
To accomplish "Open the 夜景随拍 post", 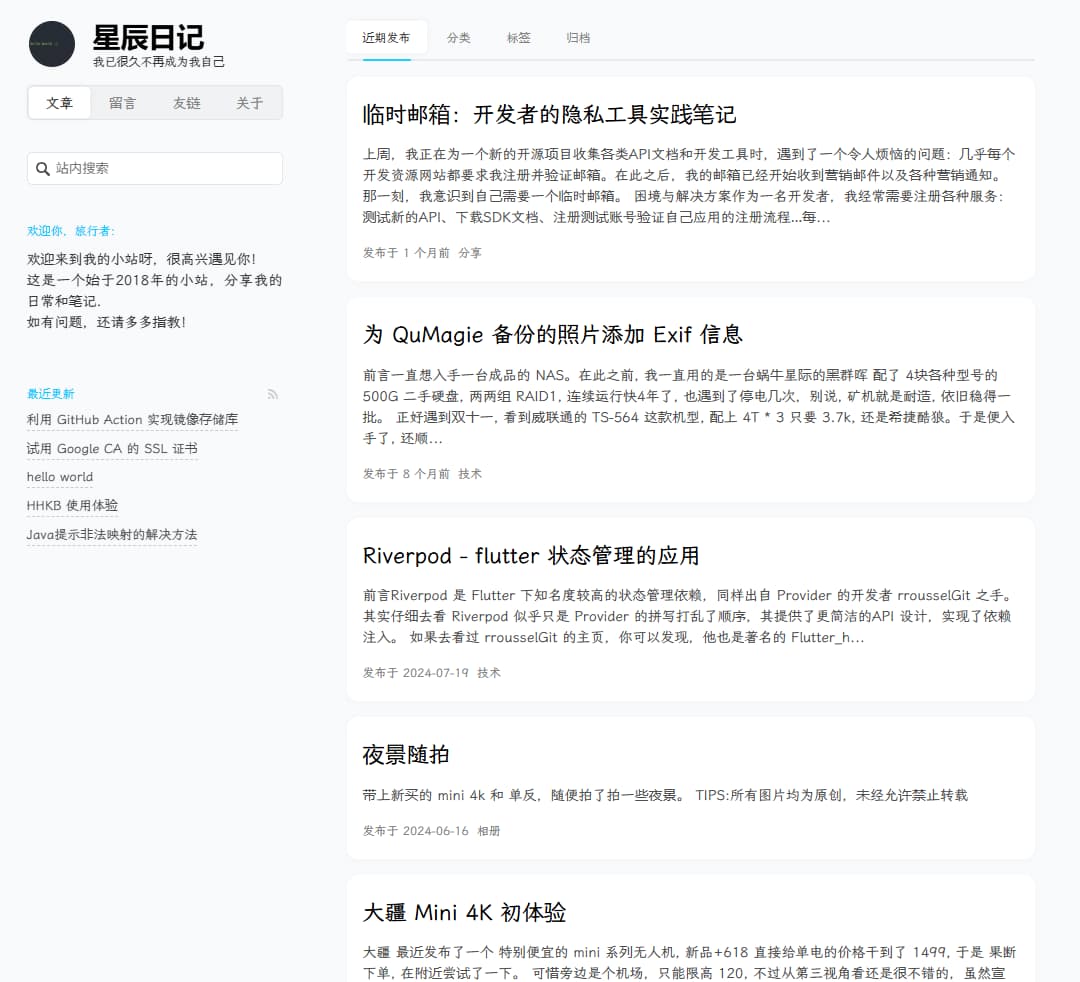I will coord(406,755).
